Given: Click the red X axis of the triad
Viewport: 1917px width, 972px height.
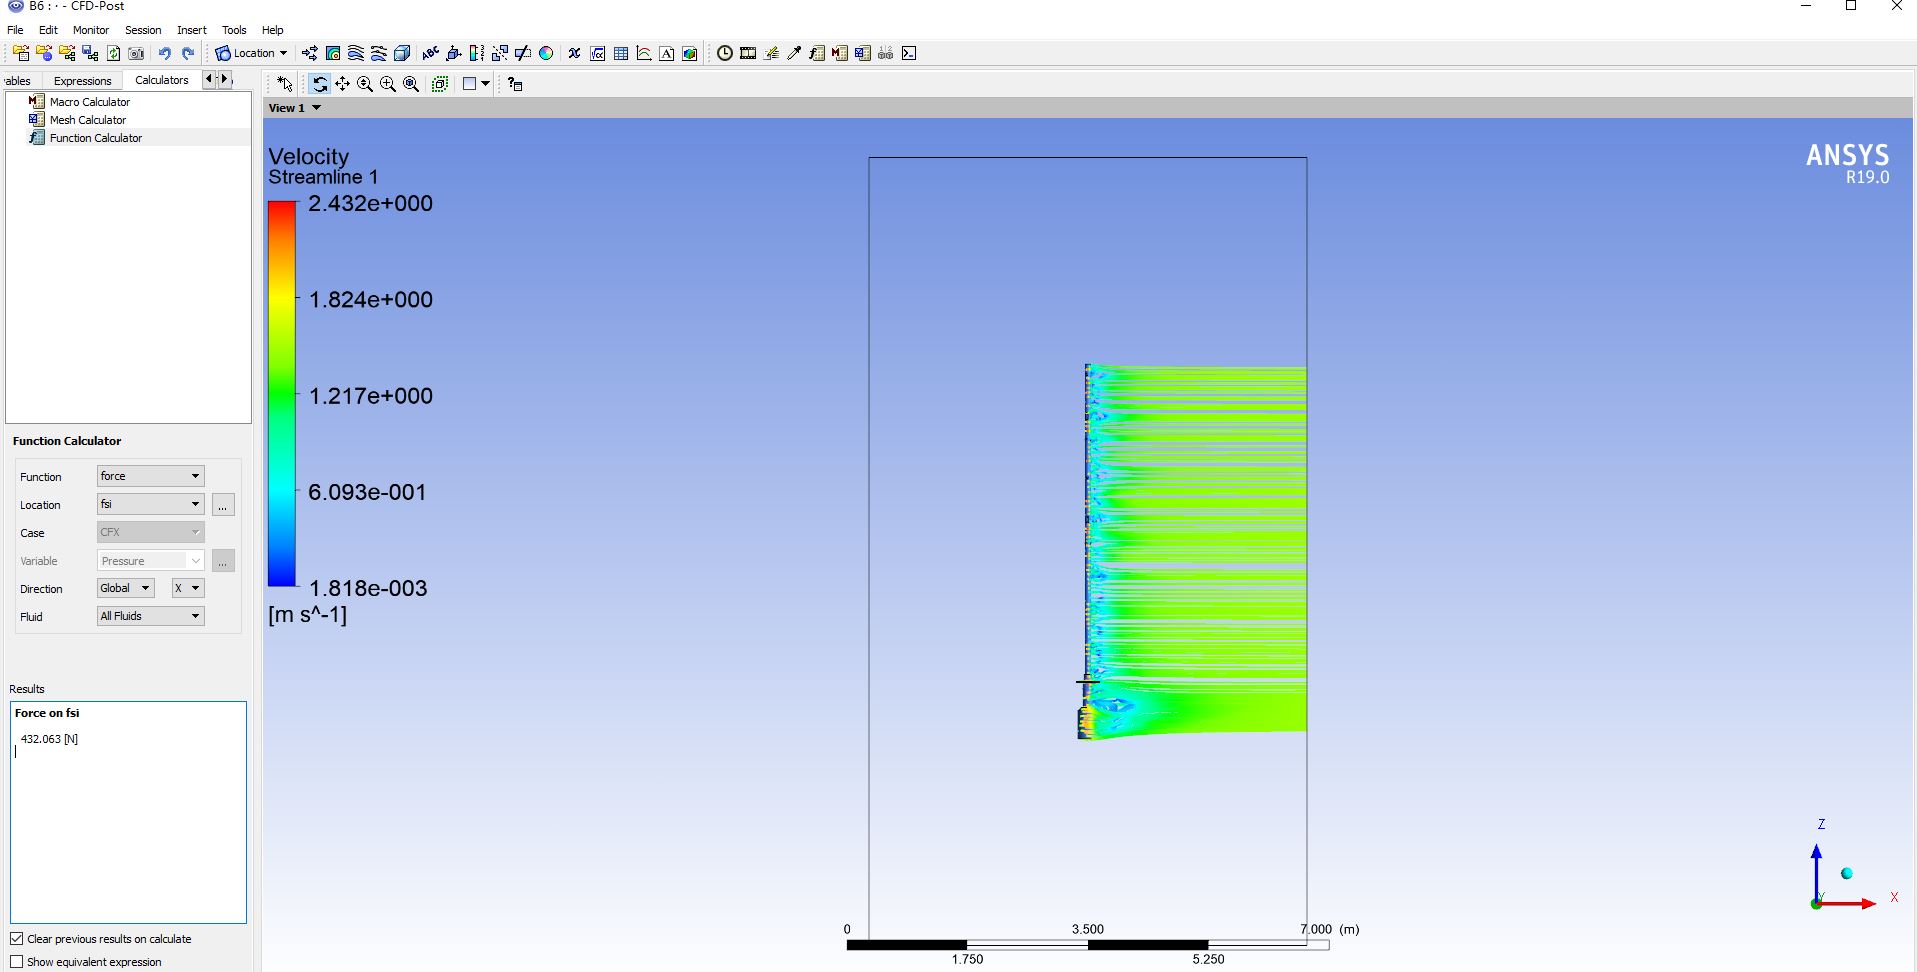Looking at the screenshot, I should 1848,904.
